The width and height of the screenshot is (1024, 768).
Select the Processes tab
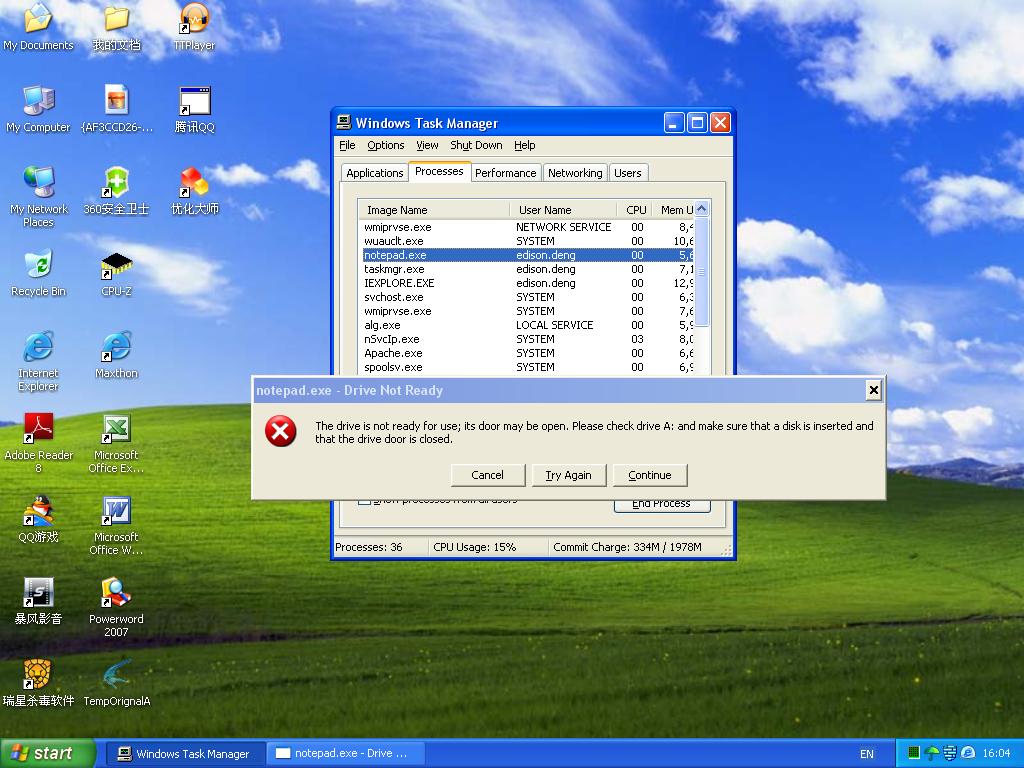pyautogui.click(x=439, y=171)
